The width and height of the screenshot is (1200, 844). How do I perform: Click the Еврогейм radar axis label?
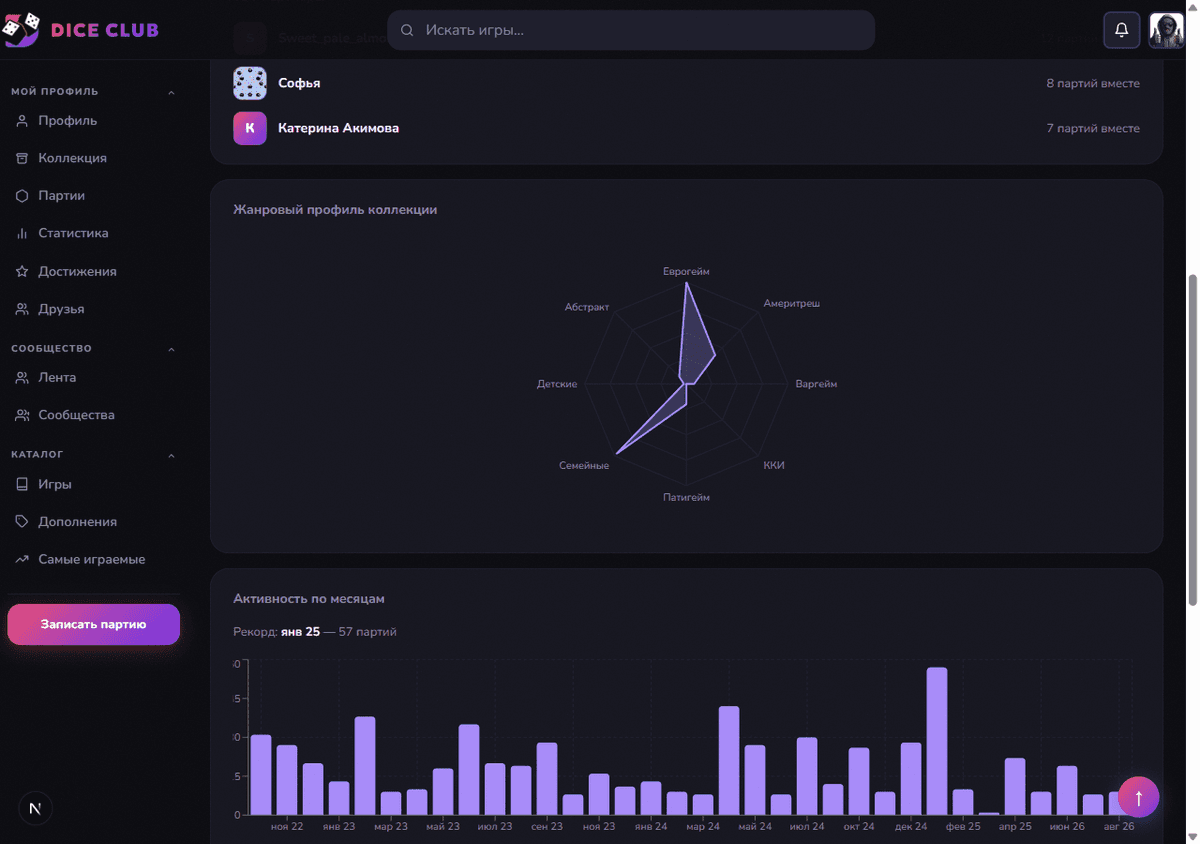pyautogui.click(x=686, y=271)
